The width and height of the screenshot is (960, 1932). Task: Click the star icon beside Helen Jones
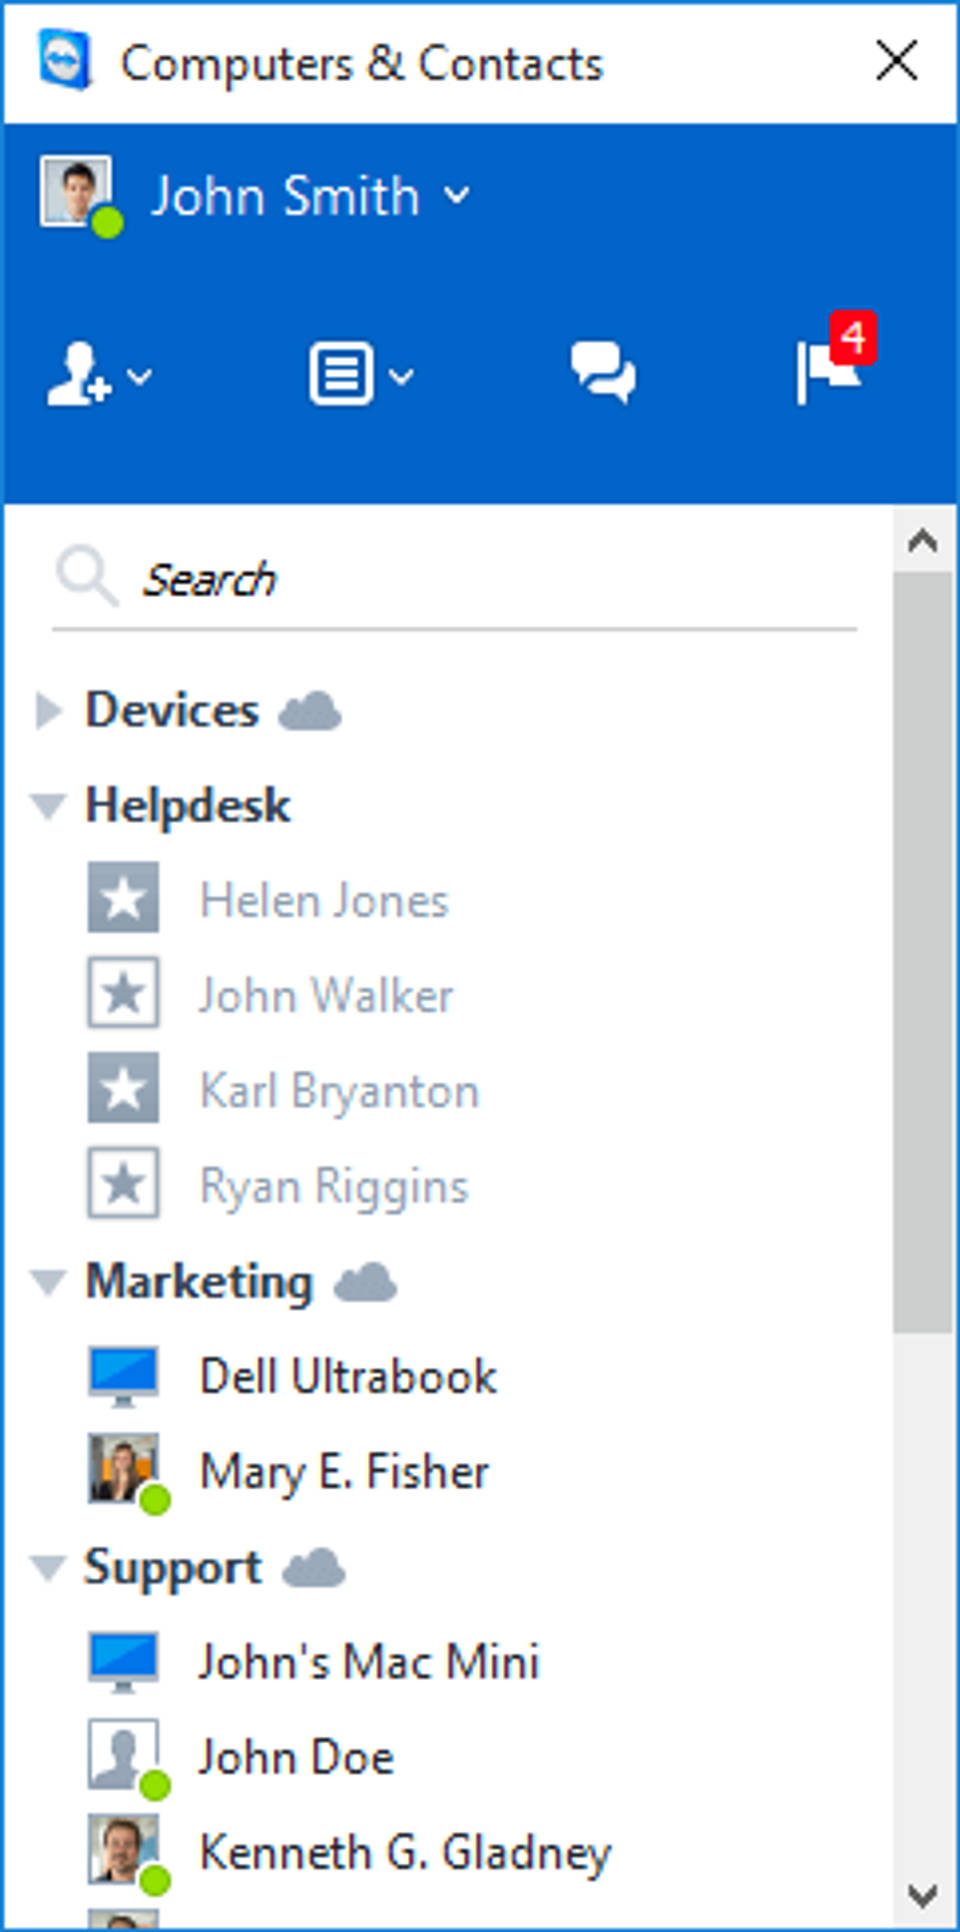[x=123, y=898]
